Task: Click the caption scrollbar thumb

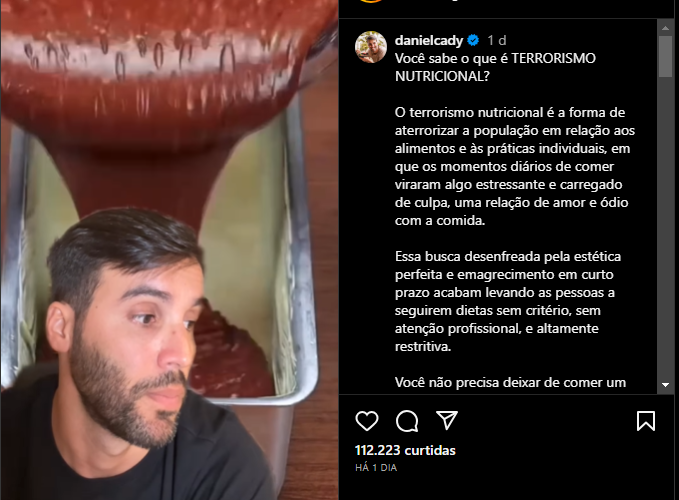Action: [x=665, y=56]
